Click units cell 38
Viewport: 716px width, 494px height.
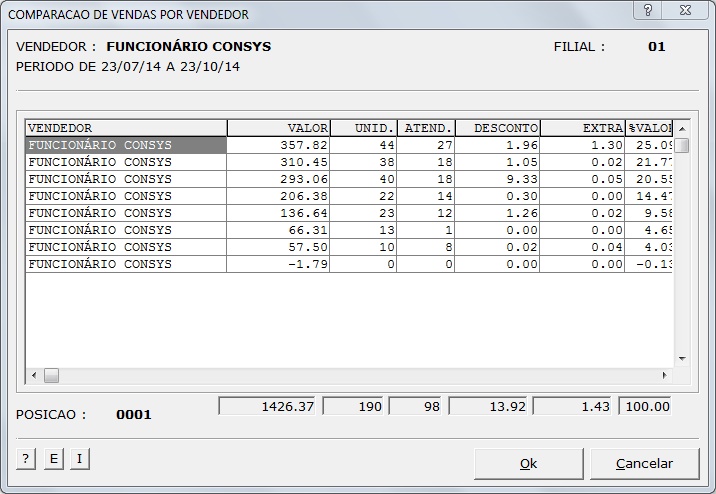pyautogui.click(x=363, y=162)
